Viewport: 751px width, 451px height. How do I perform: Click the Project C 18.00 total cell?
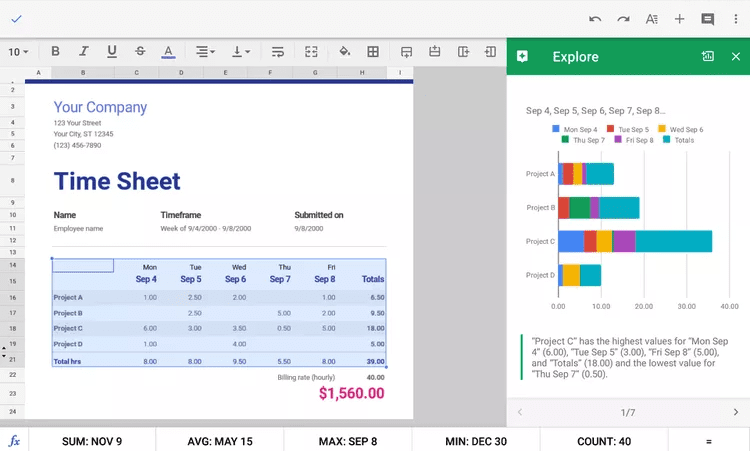(376, 328)
